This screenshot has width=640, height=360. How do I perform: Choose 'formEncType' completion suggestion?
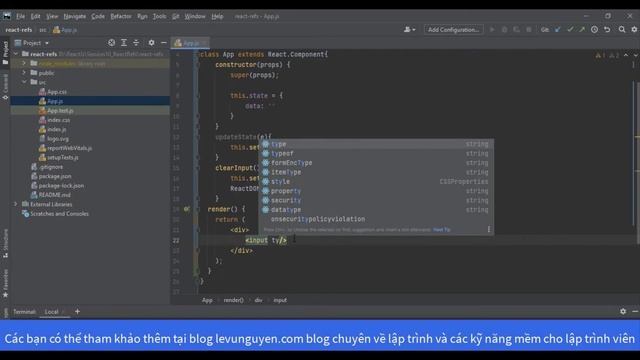pos(376,163)
